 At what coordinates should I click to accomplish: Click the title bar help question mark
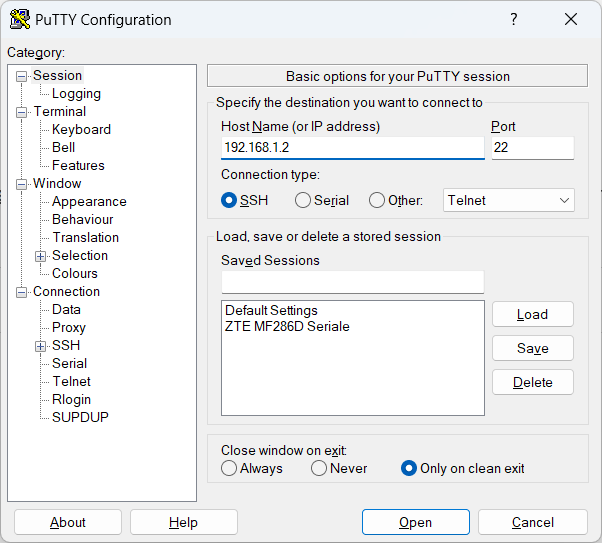(514, 20)
